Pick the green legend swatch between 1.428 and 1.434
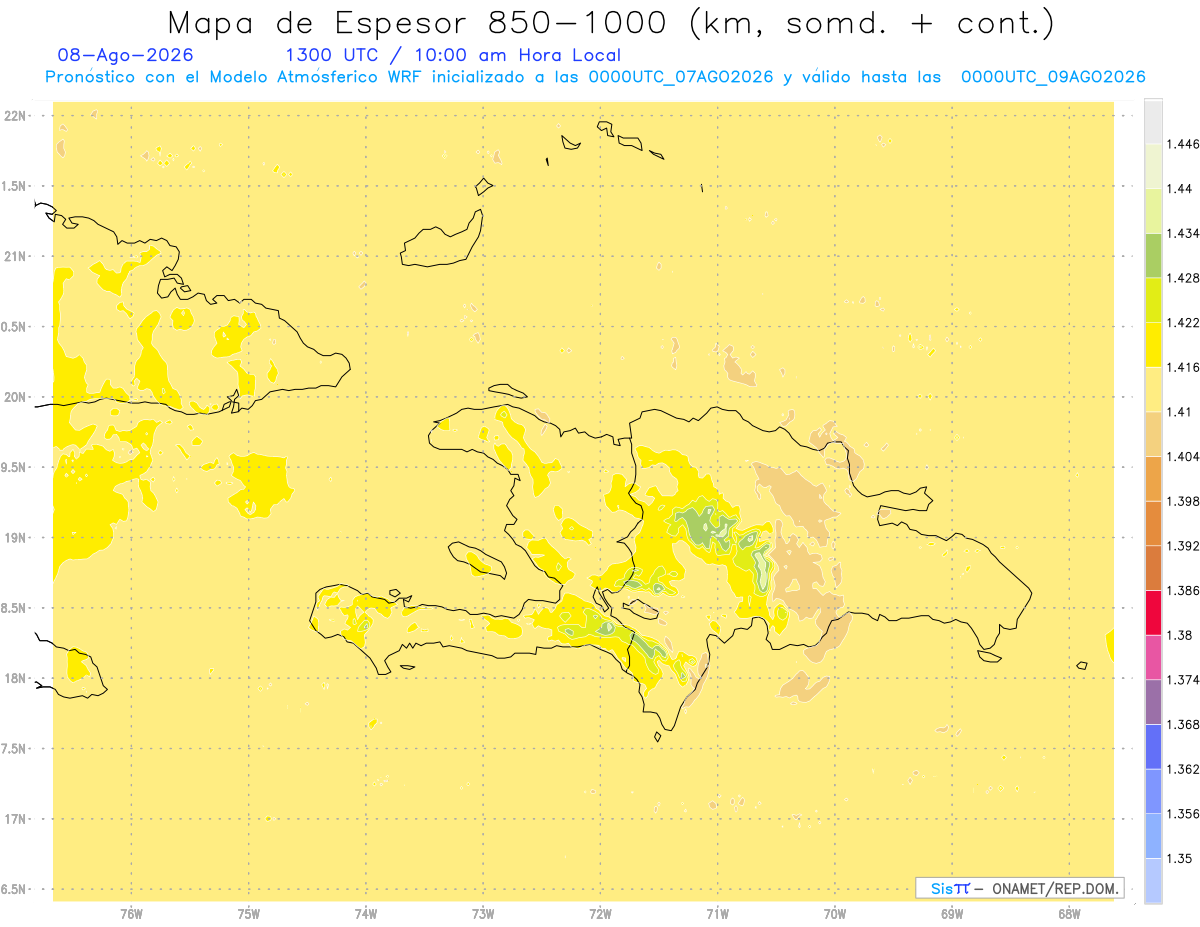The height and width of the screenshot is (927, 1200). coord(1153,255)
